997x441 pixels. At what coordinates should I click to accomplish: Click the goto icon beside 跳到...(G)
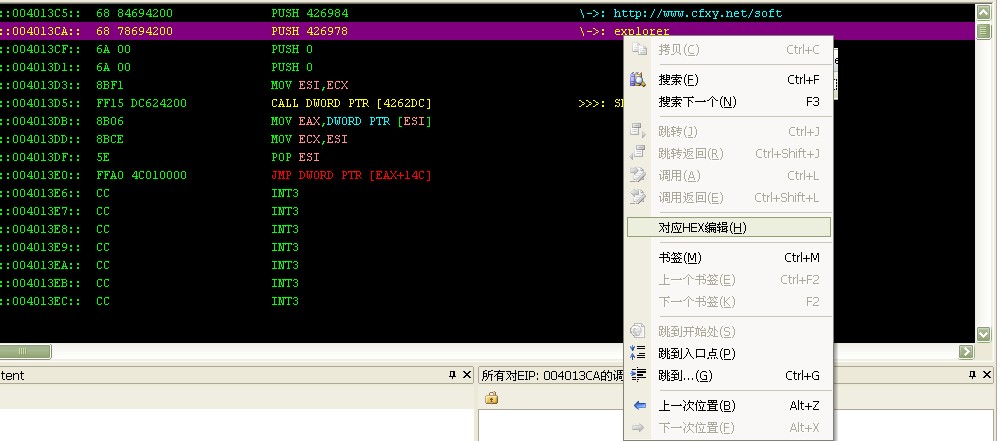pos(638,375)
